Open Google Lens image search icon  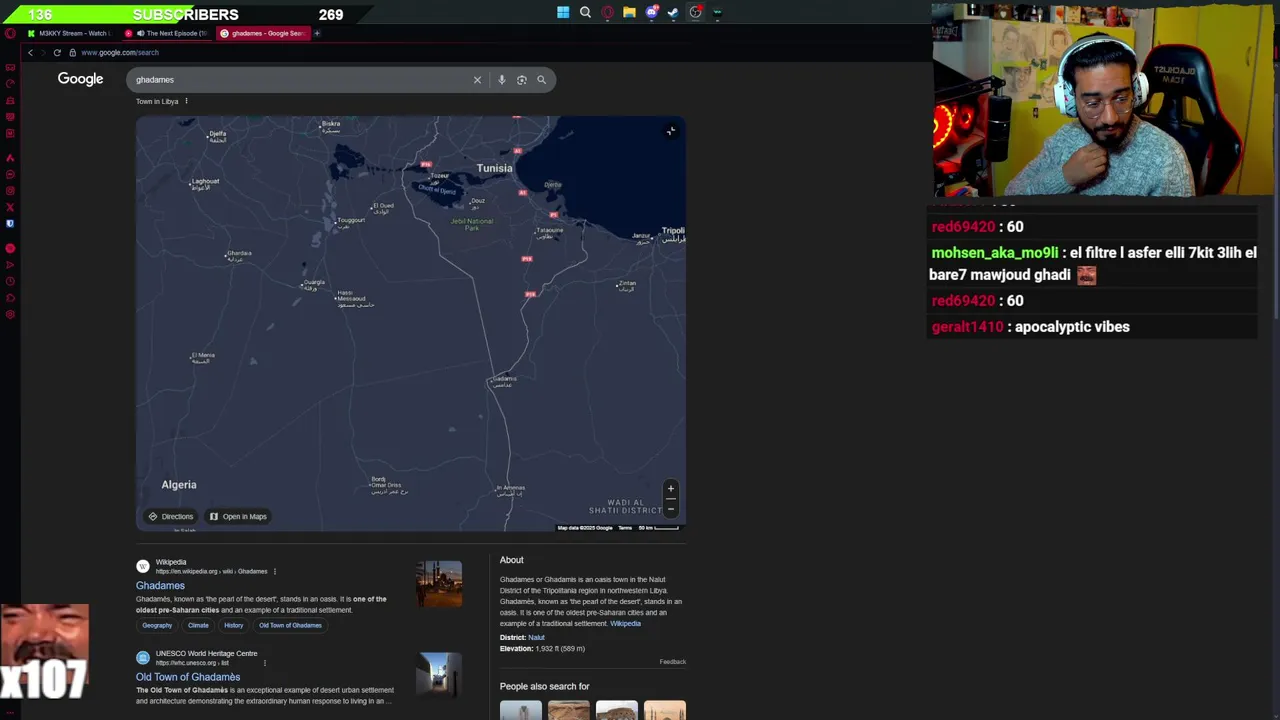pyautogui.click(x=521, y=80)
